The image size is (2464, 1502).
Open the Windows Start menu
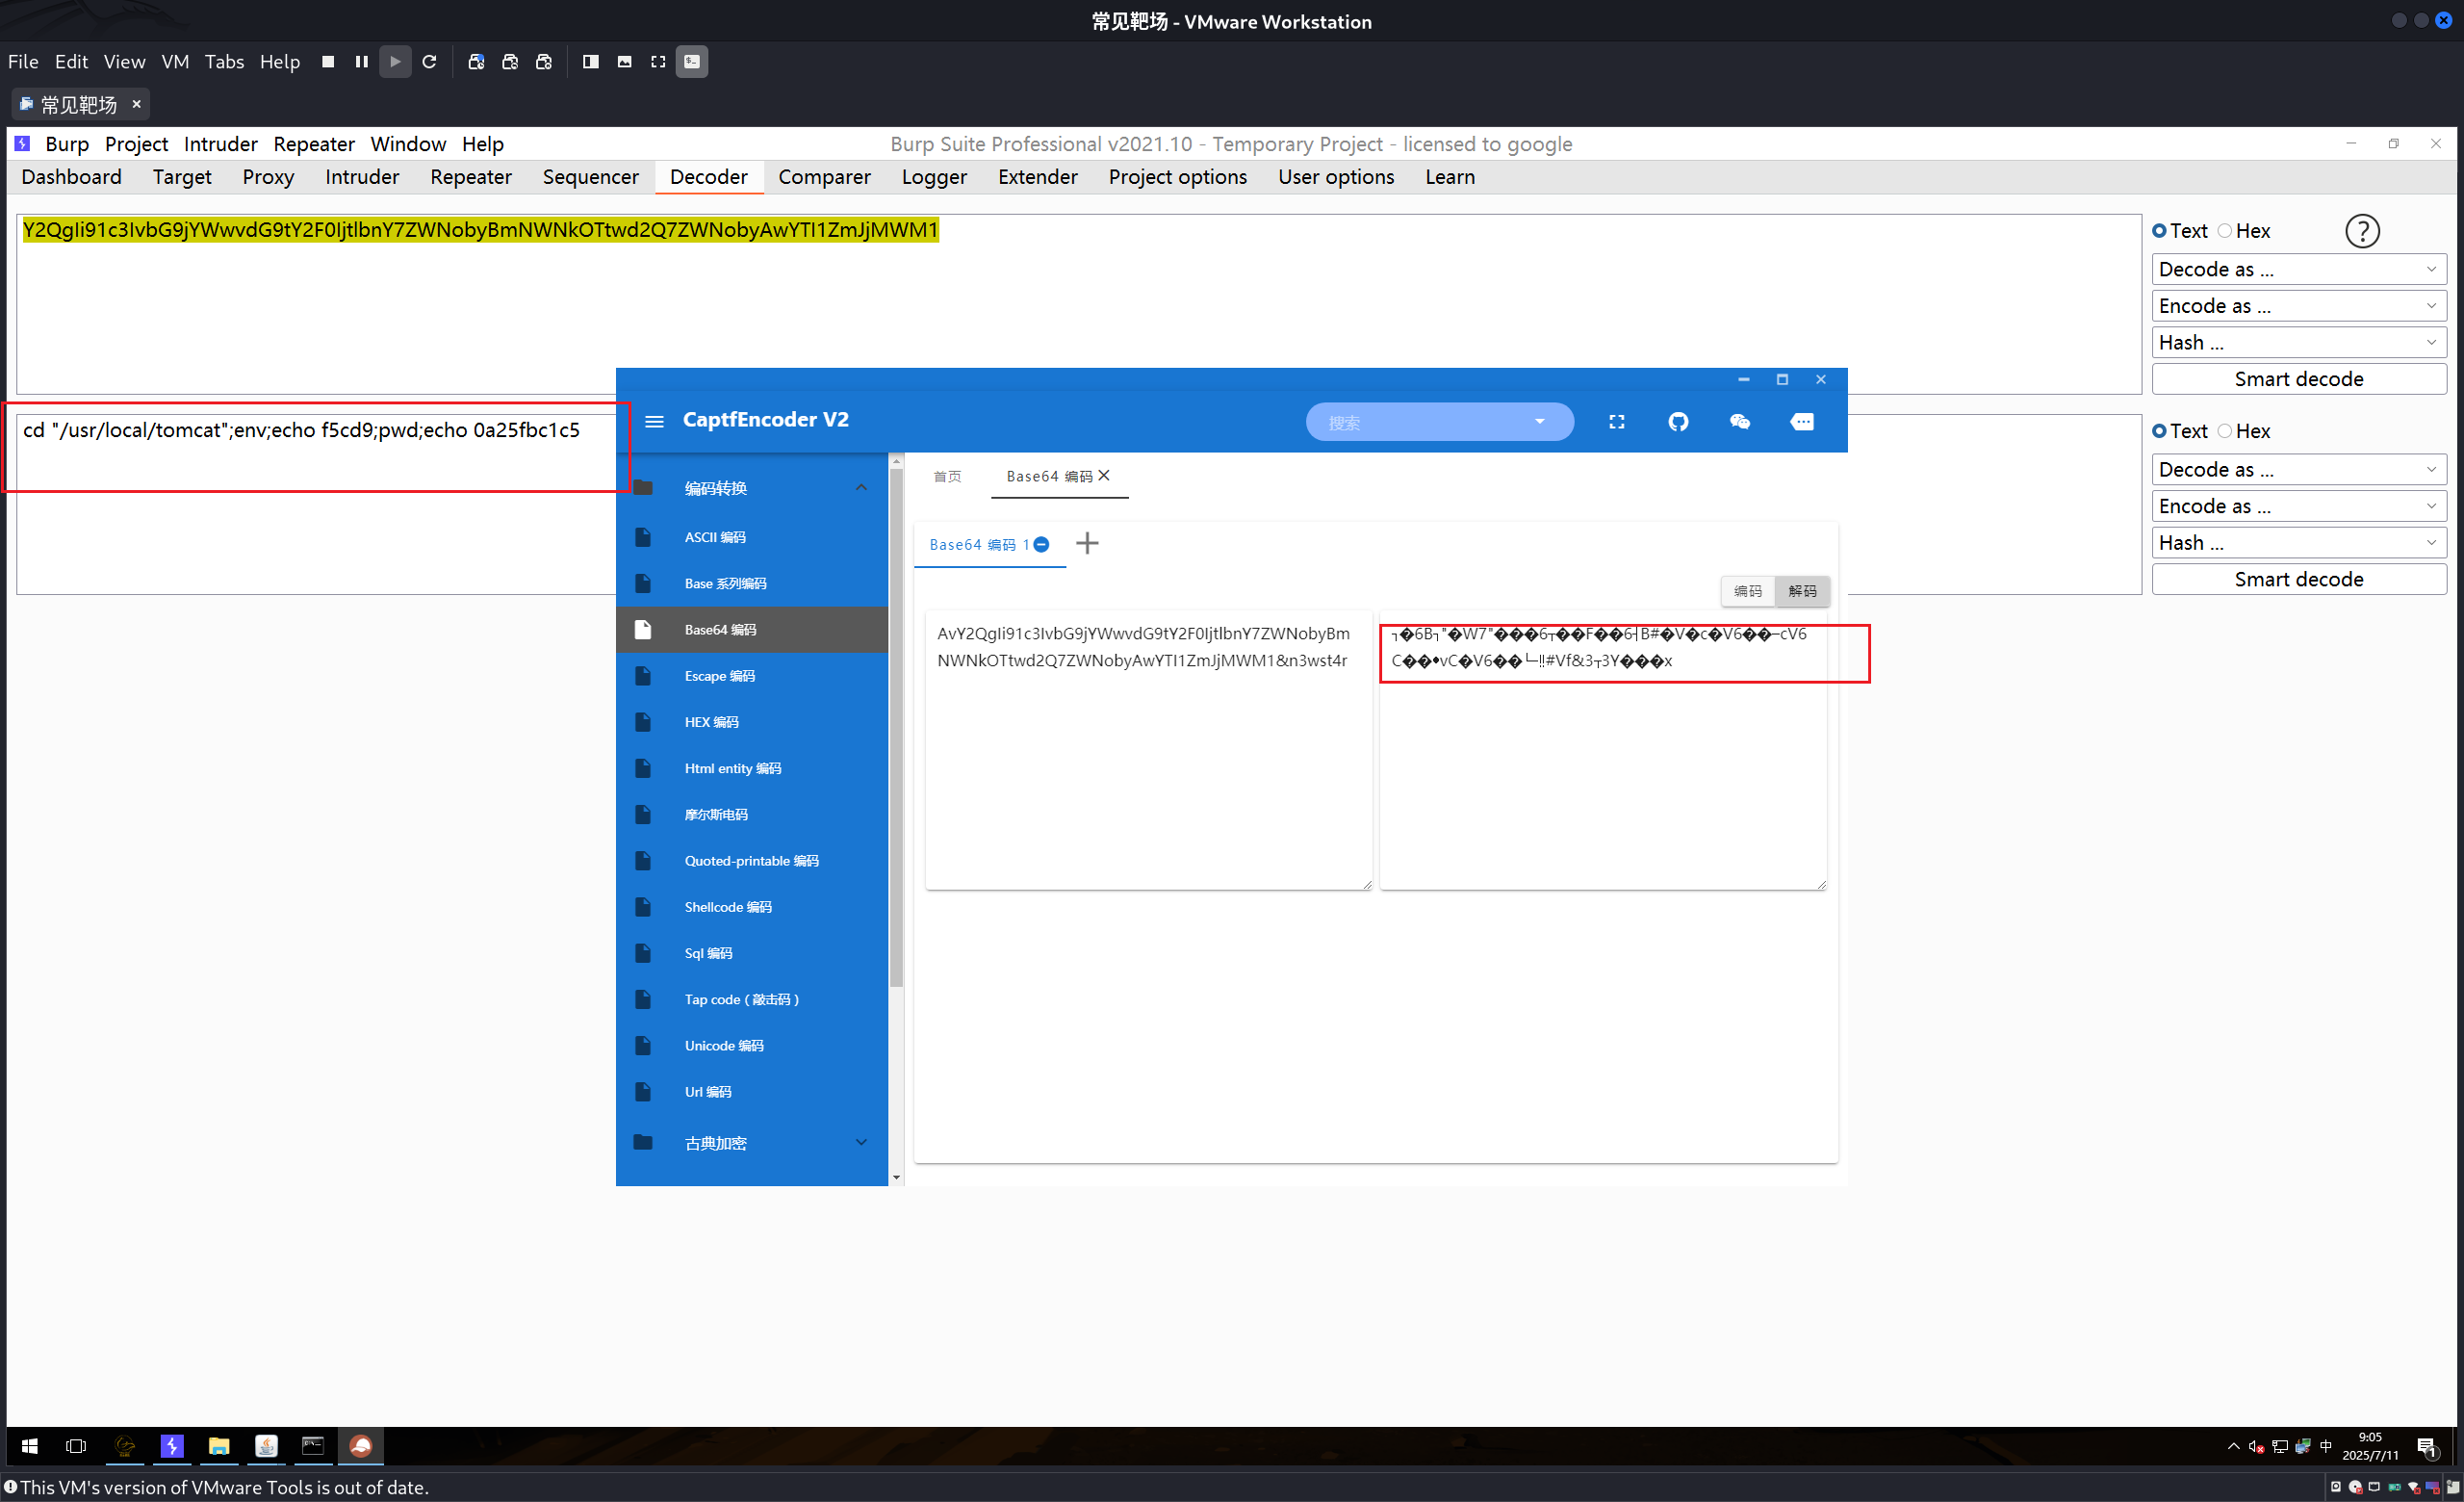pos(30,1446)
